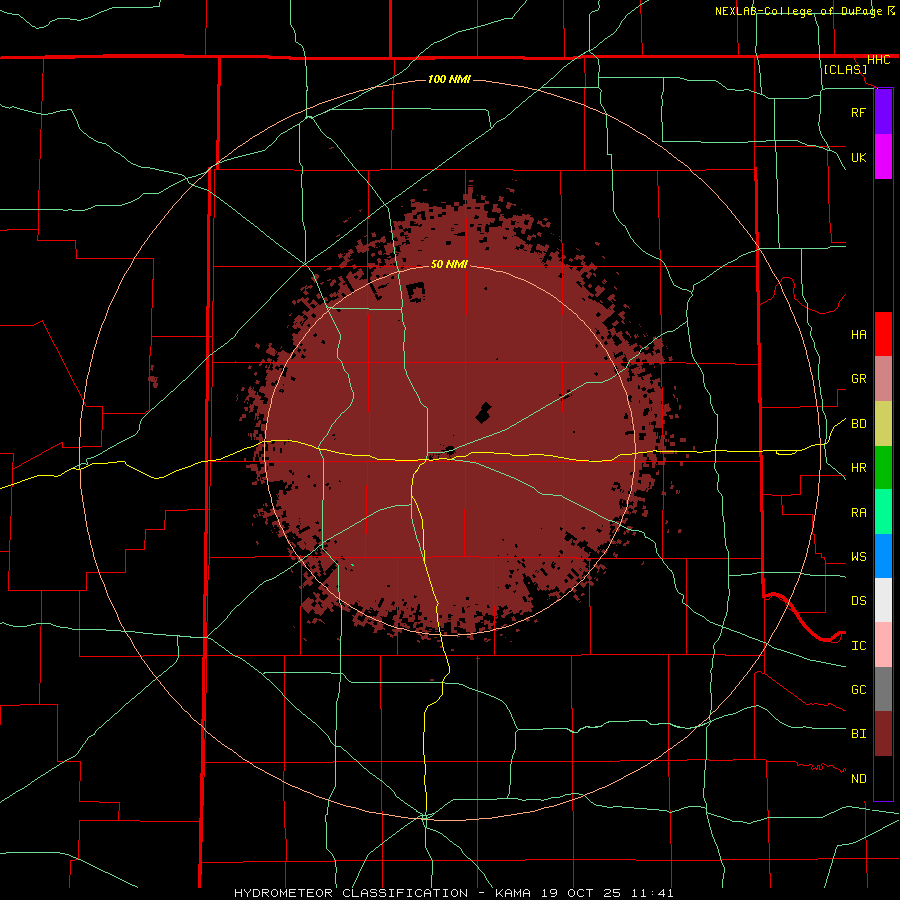Click the magenta UK legend color swatch
The height and width of the screenshot is (900, 900).
pos(883,157)
